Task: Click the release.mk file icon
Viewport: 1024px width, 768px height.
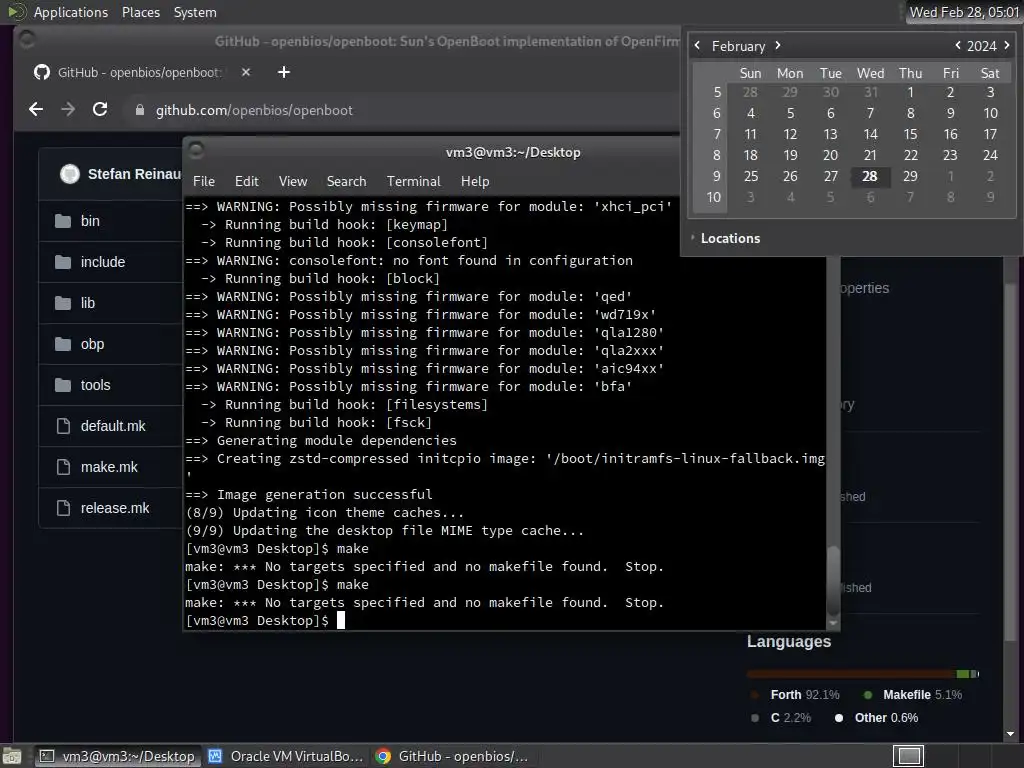Action: (x=63, y=508)
